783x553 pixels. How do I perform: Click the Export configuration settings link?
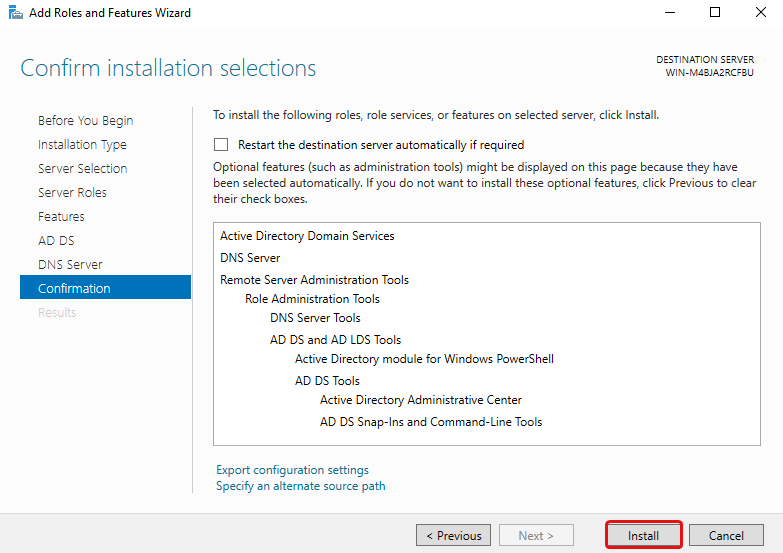point(292,470)
